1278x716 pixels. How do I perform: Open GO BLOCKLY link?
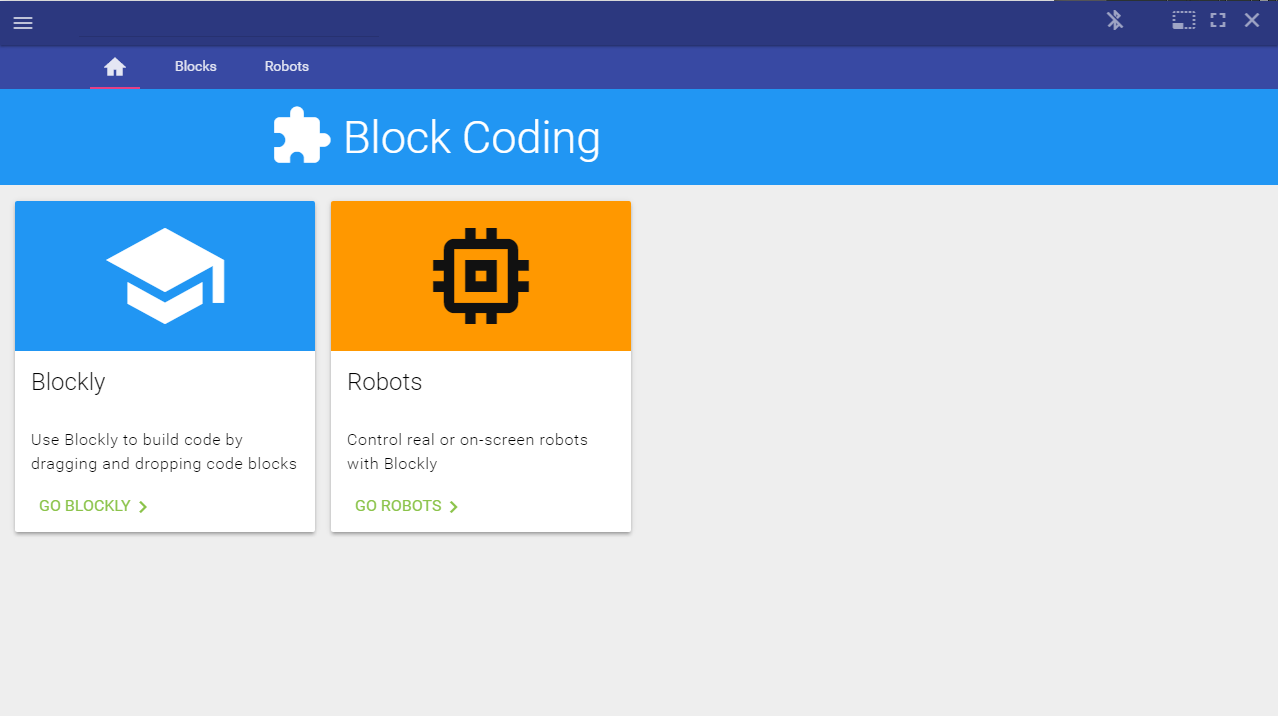93,506
